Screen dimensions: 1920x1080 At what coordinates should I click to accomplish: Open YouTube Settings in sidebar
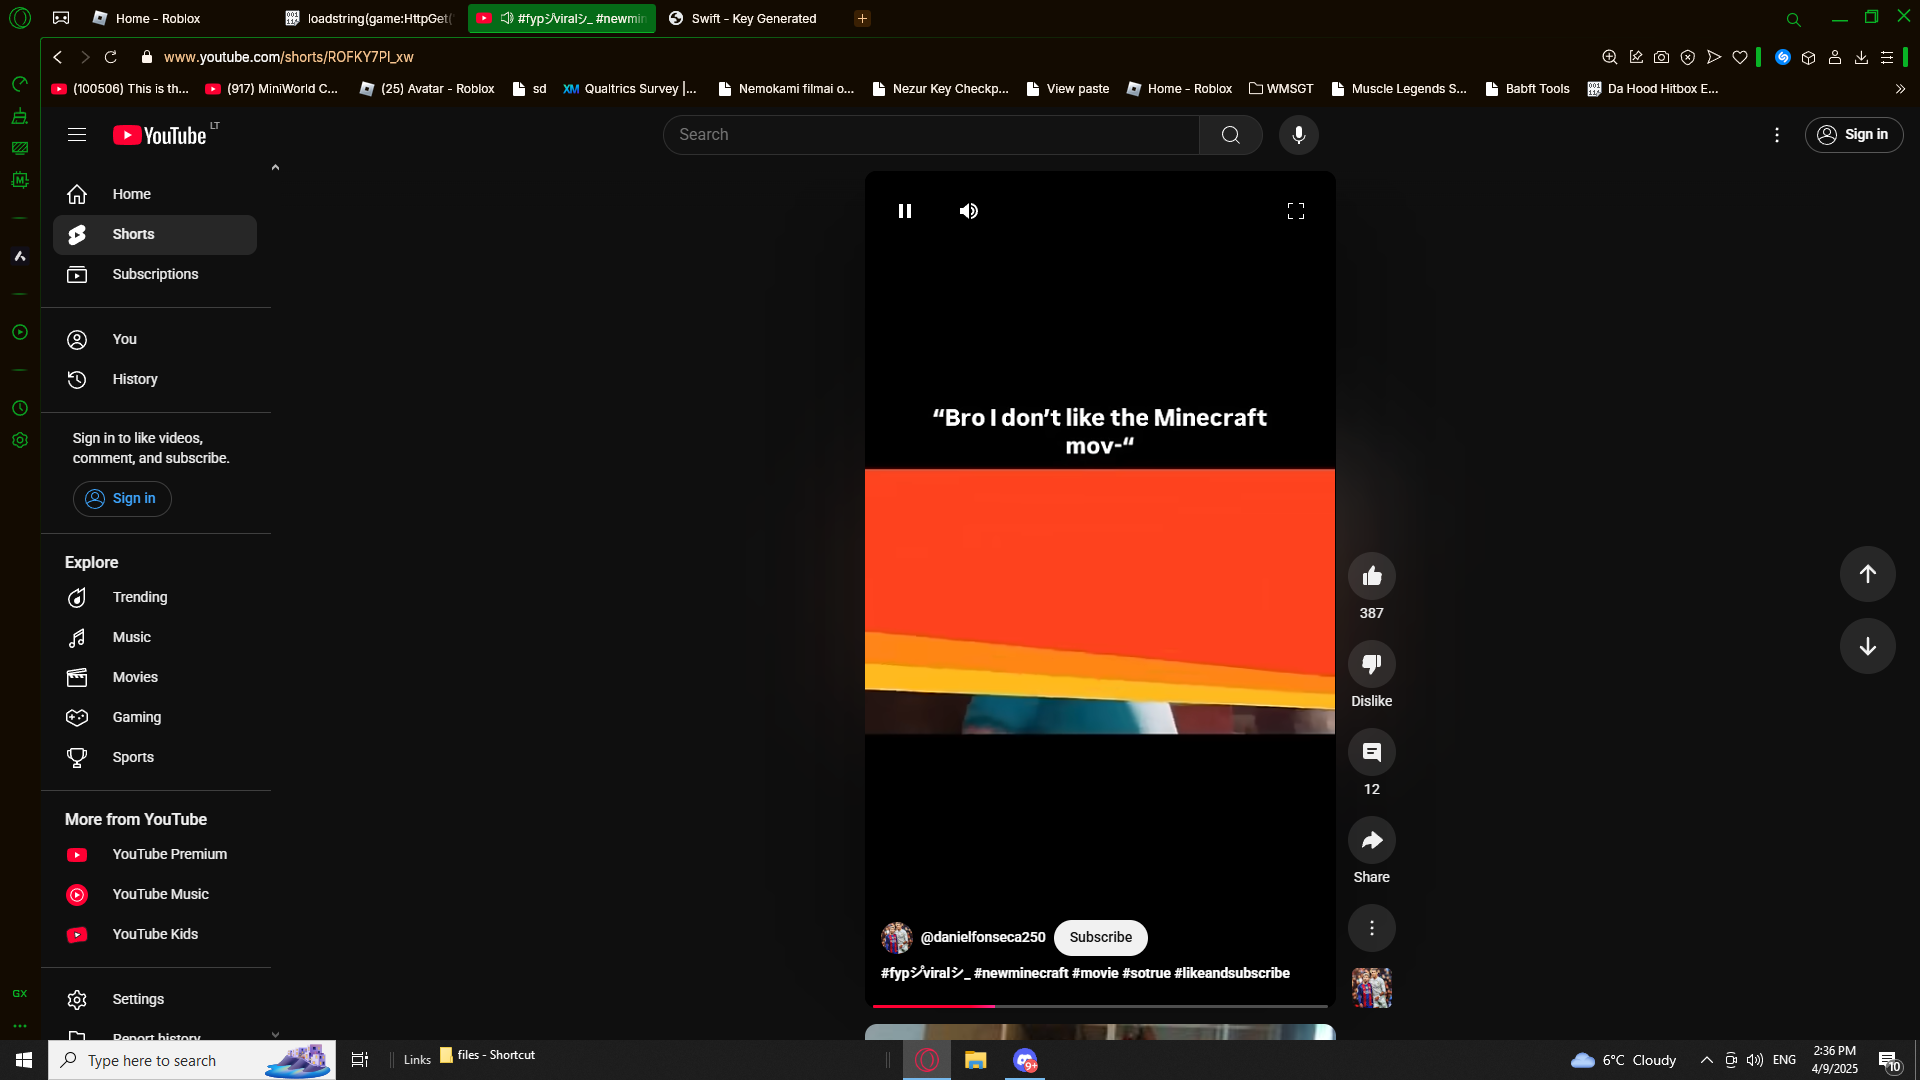coord(155,1000)
